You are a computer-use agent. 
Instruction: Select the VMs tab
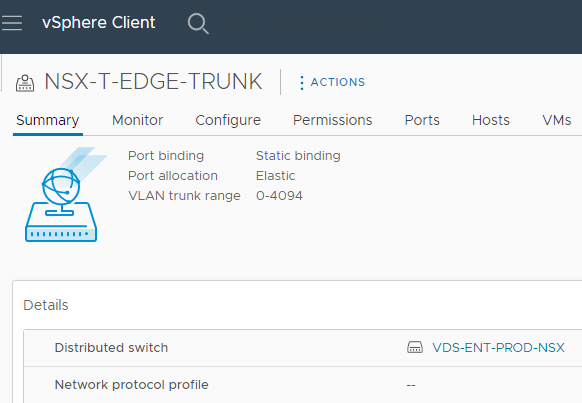(556, 120)
